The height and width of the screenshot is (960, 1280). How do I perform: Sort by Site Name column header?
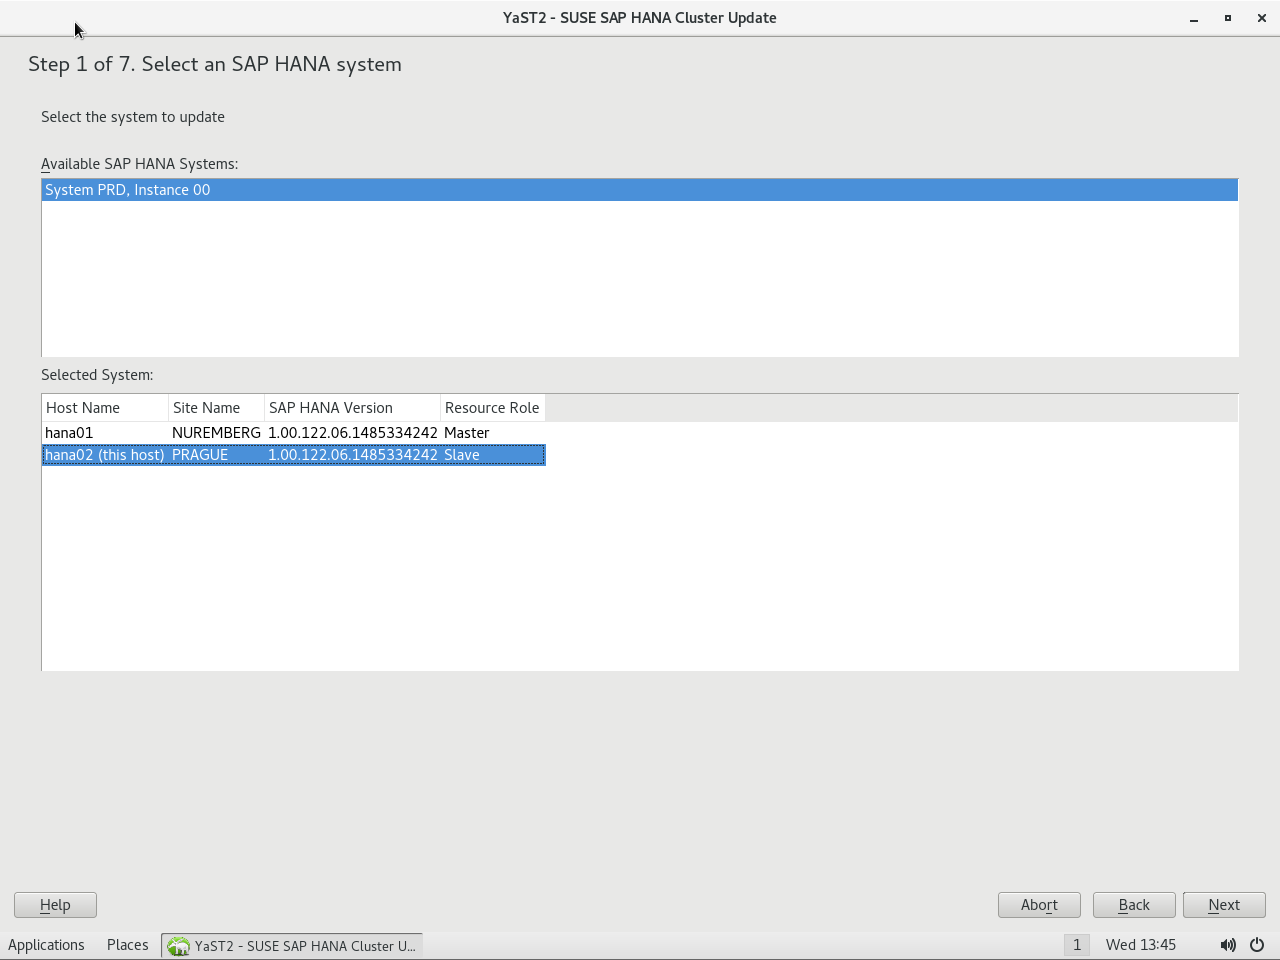[x=215, y=408]
